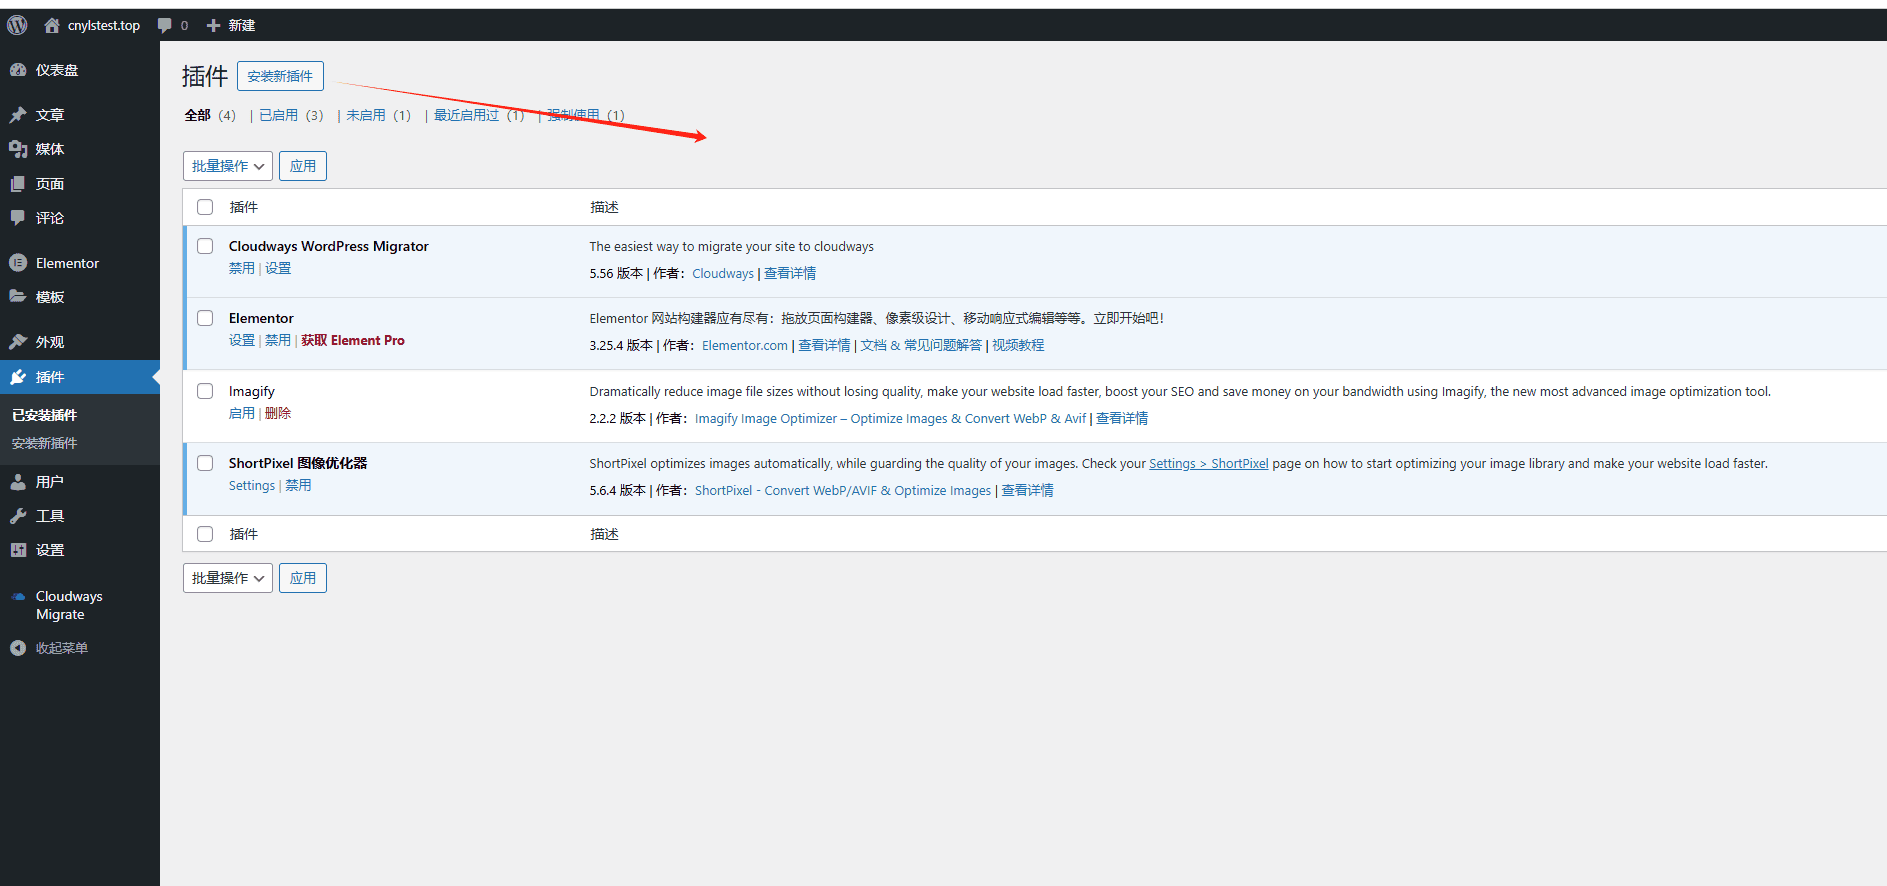This screenshot has width=1887, height=886.
Task: Check the Elementor plugin checkbox
Action: pos(205,318)
